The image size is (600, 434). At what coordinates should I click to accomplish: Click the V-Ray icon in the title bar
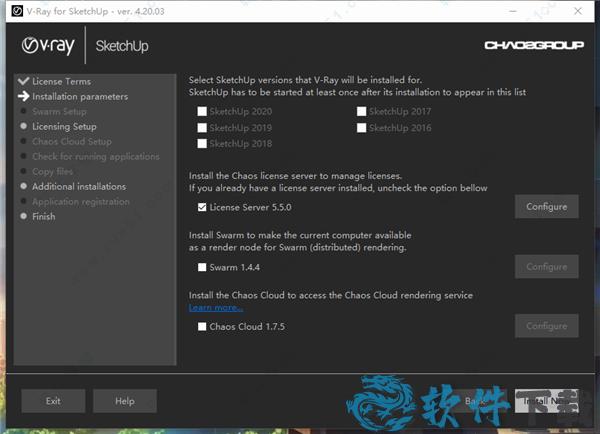(x=13, y=10)
